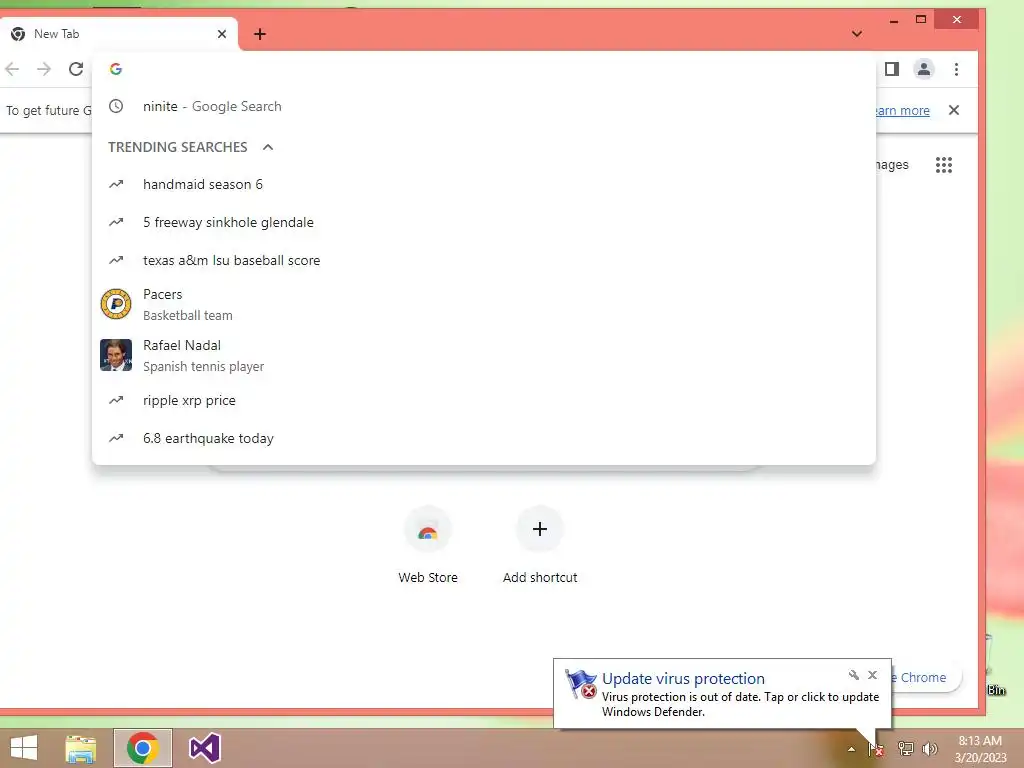Click the Add shortcut button

click(x=540, y=545)
